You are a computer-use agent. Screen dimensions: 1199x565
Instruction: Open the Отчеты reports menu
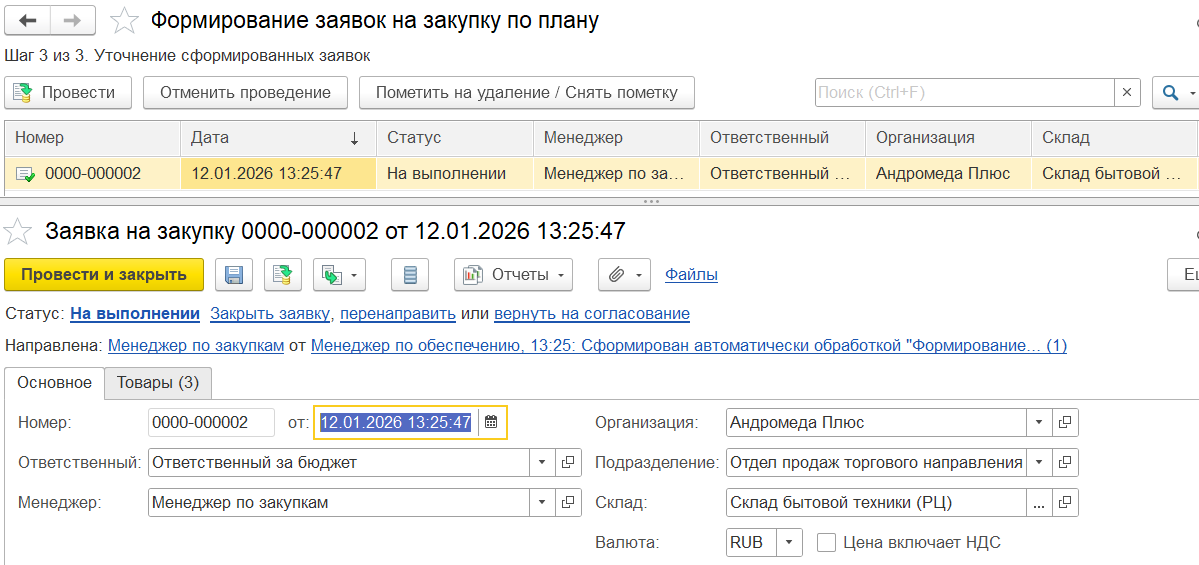point(513,274)
